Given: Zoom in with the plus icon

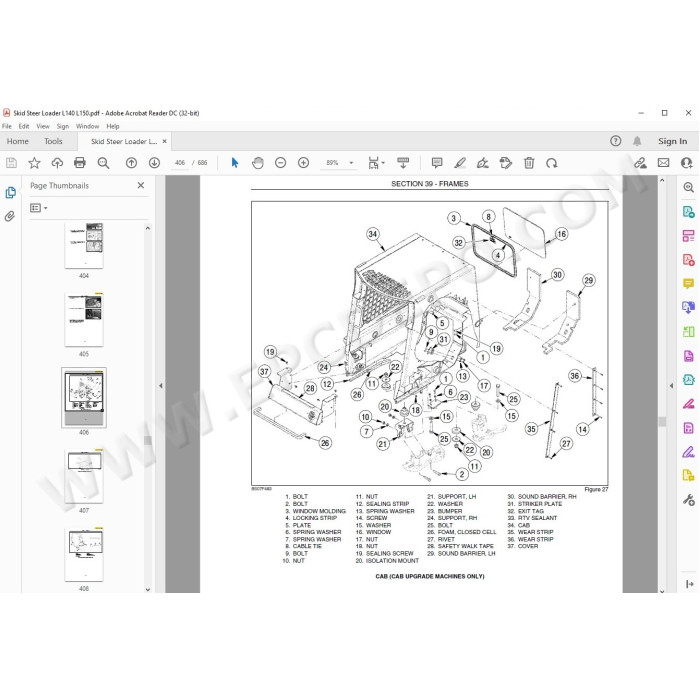Looking at the screenshot, I should [x=304, y=163].
